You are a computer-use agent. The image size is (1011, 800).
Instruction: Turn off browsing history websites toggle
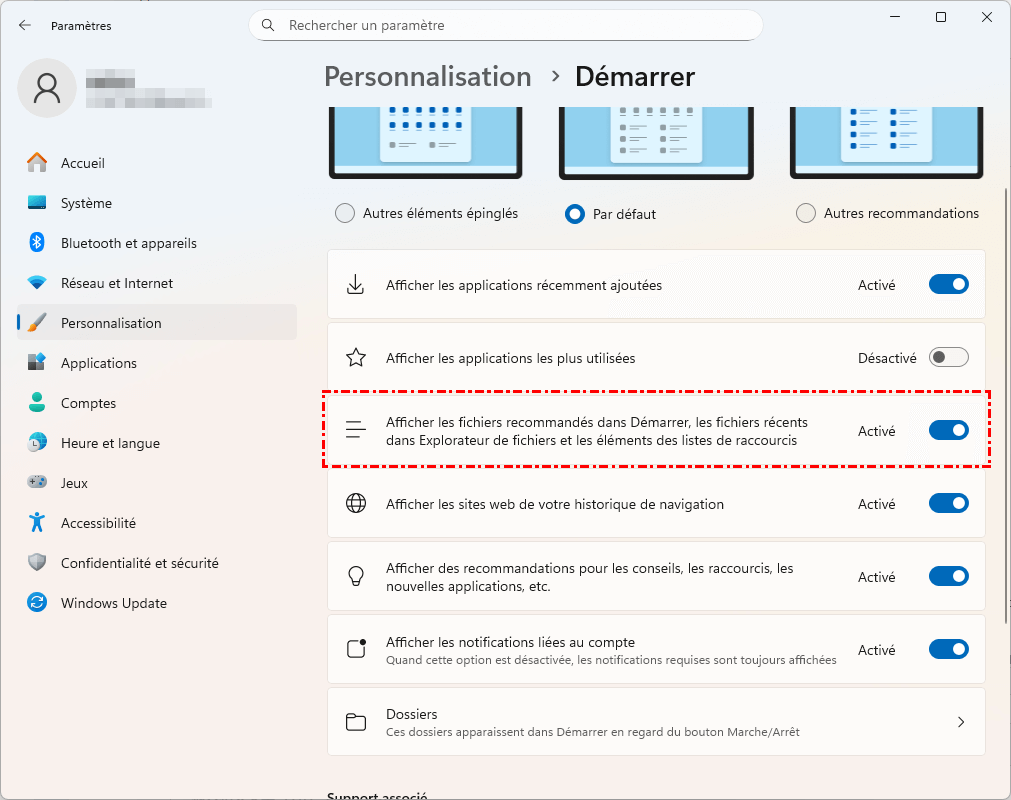click(x=948, y=504)
